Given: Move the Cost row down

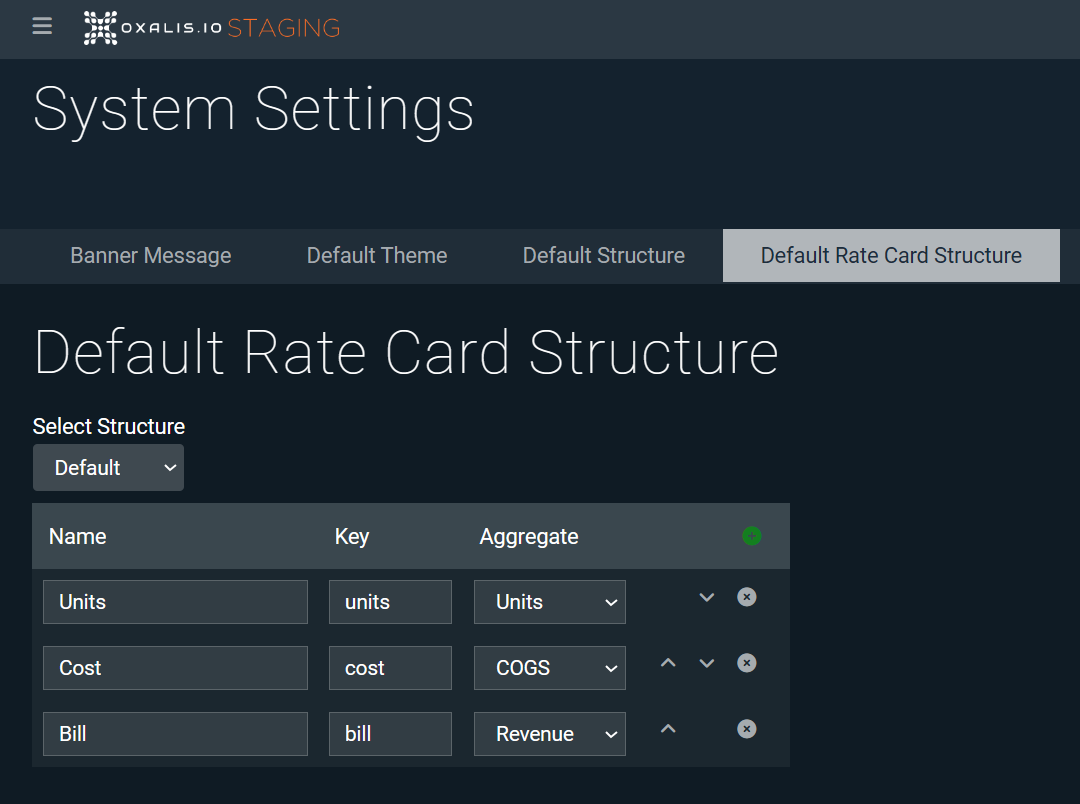Looking at the screenshot, I should 707,662.
